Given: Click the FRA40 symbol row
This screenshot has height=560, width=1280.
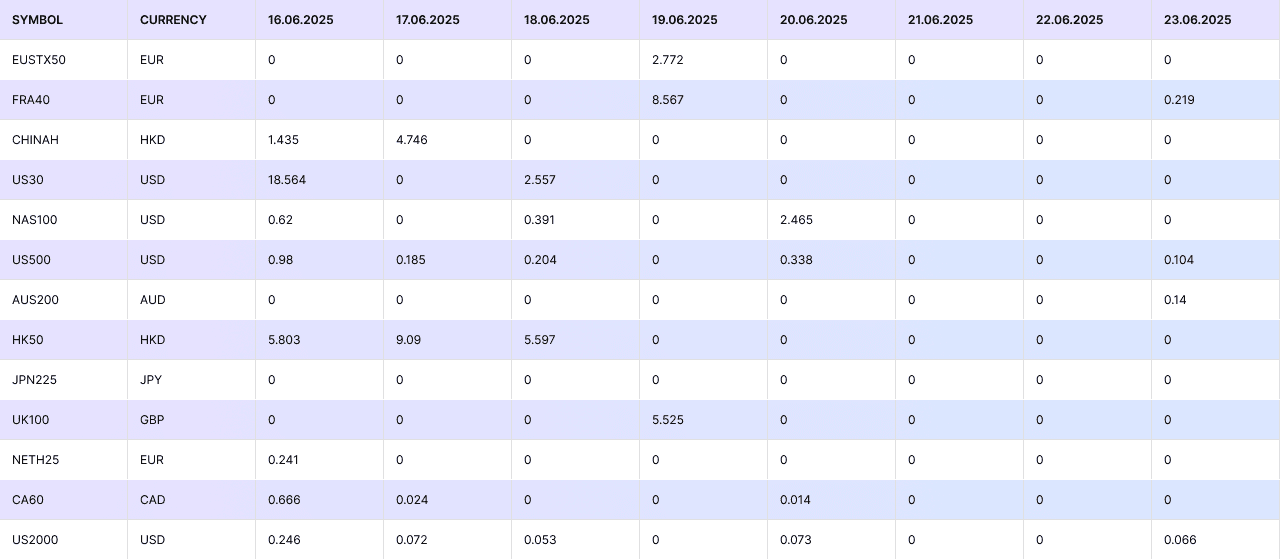Looking at the screenshot, I should [31, 100].
